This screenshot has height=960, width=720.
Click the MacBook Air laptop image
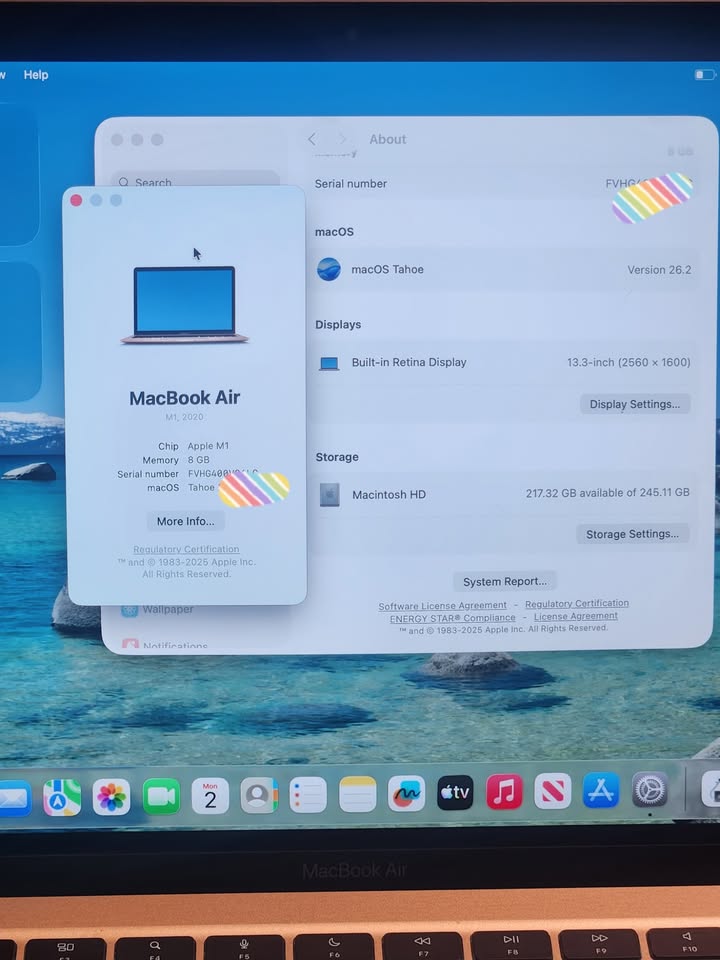point(184,304)
